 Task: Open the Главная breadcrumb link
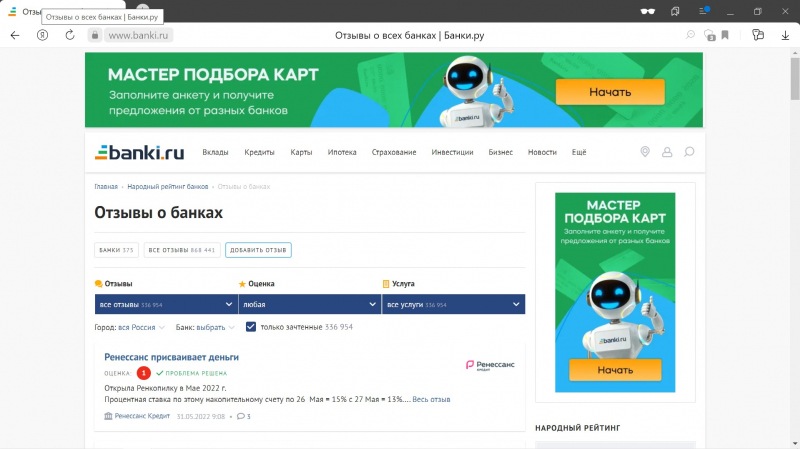pyautogui.click(x=106, y=187)
